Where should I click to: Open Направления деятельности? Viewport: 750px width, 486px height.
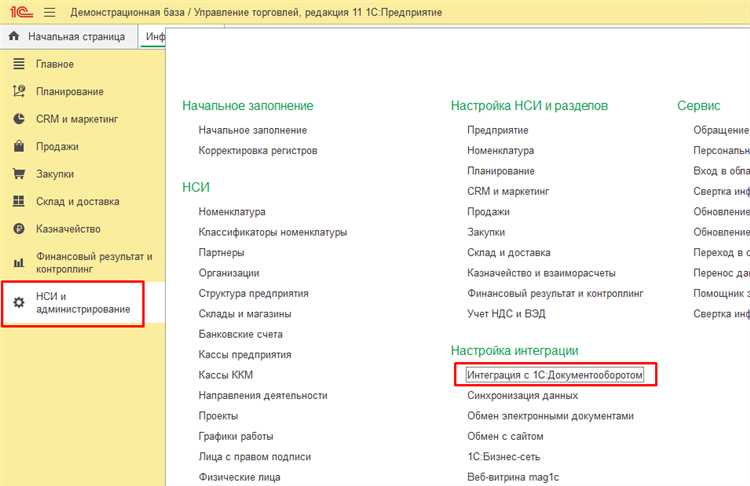pyautogui.click(x=263, y=396)
